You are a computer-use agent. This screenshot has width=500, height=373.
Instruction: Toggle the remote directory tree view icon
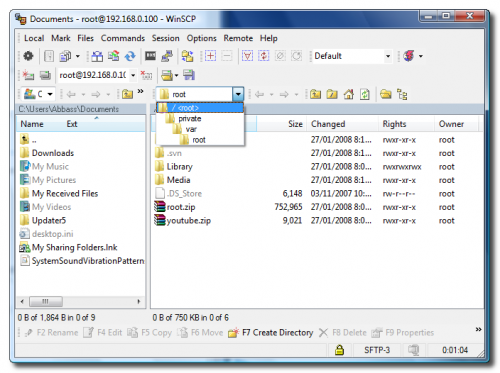click(402, 95)
